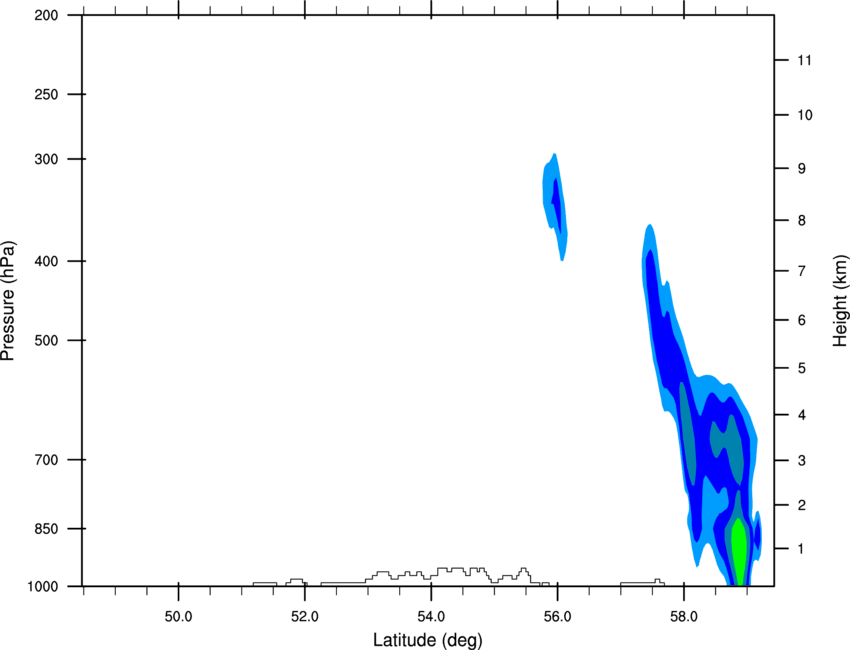Click the bright green contour core near surface
Image resolution: width=850 pixels, height=650 pixels.
739,552
